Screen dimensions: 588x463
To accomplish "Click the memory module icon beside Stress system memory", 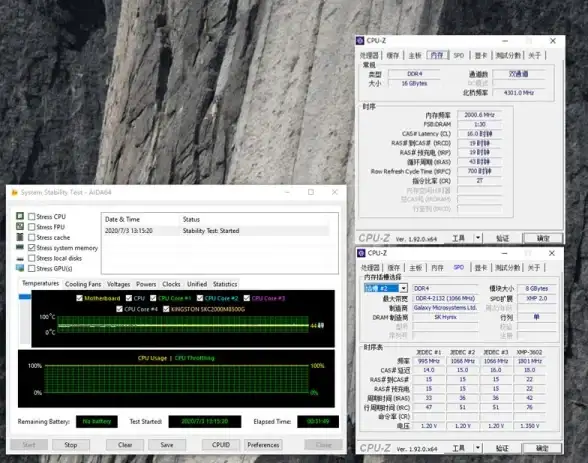I will coord(20,247).
